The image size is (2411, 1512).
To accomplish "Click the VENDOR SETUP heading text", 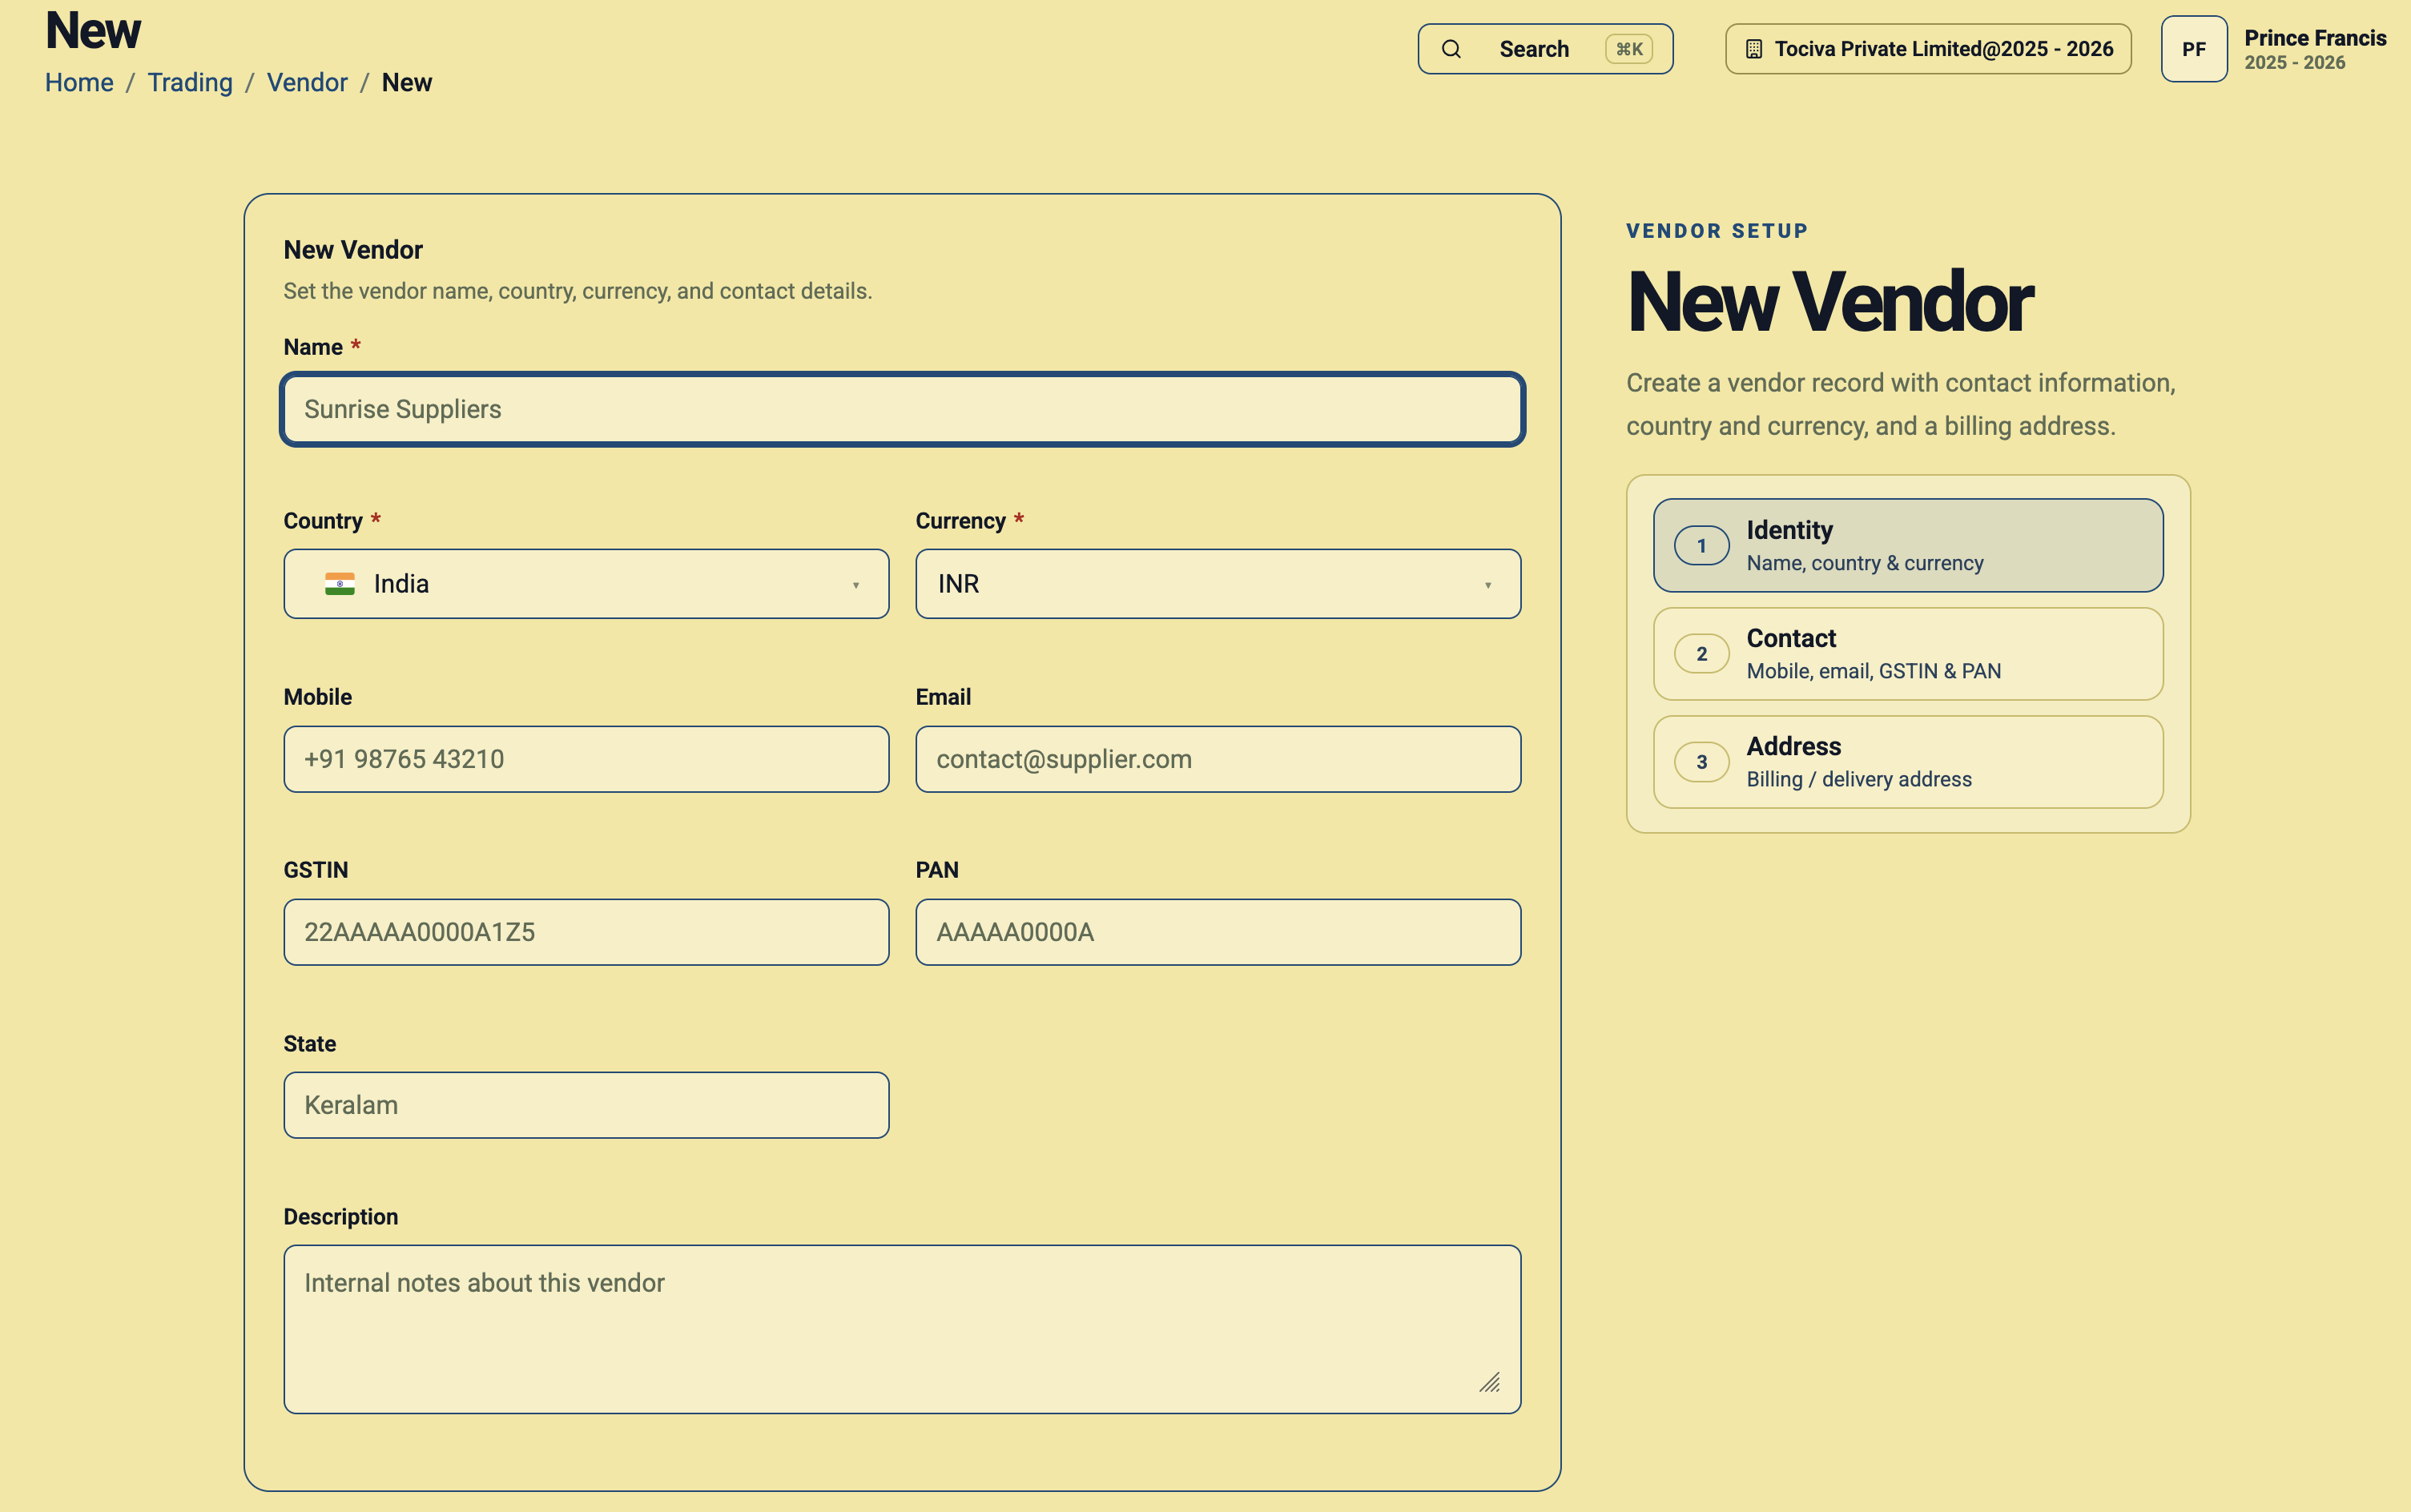I will pyautogui.click(x=1717, y=231).
